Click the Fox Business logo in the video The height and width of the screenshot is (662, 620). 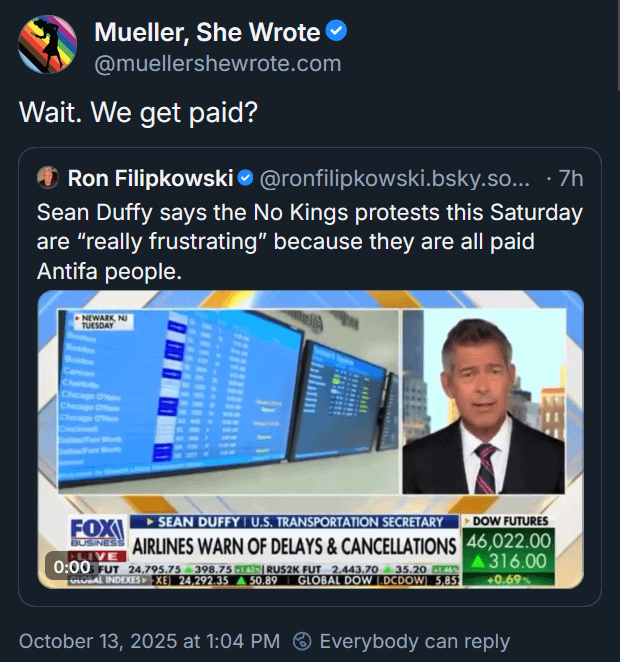pyautogui.click(x=97, y=530)
